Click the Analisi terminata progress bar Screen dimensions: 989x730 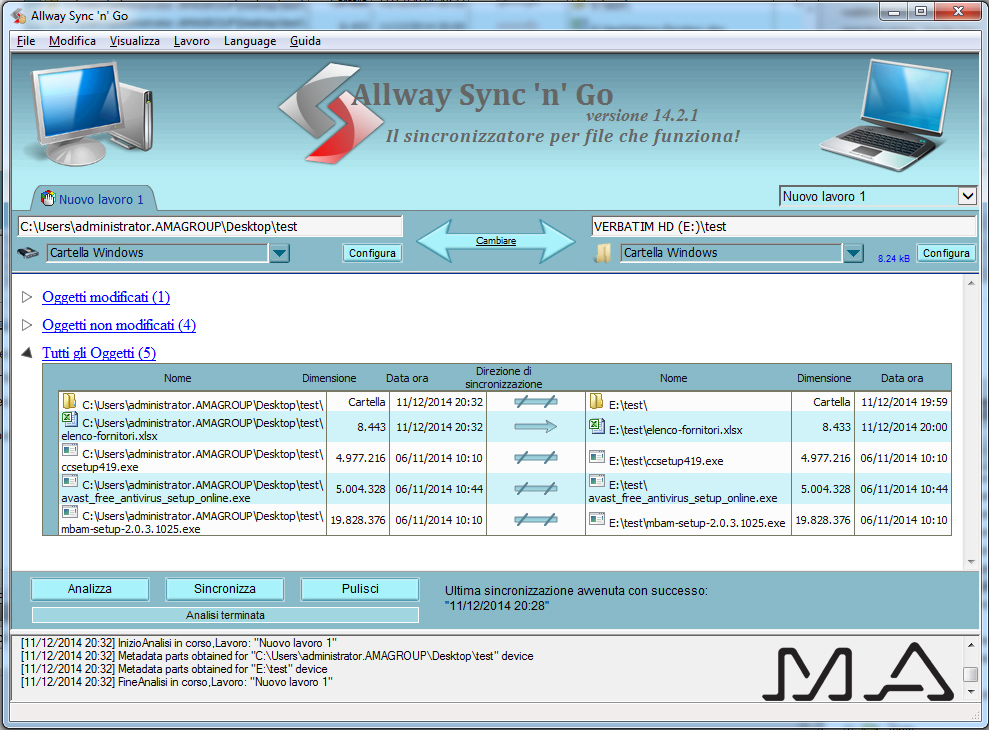pyautogui.click(x=225, y=615)
